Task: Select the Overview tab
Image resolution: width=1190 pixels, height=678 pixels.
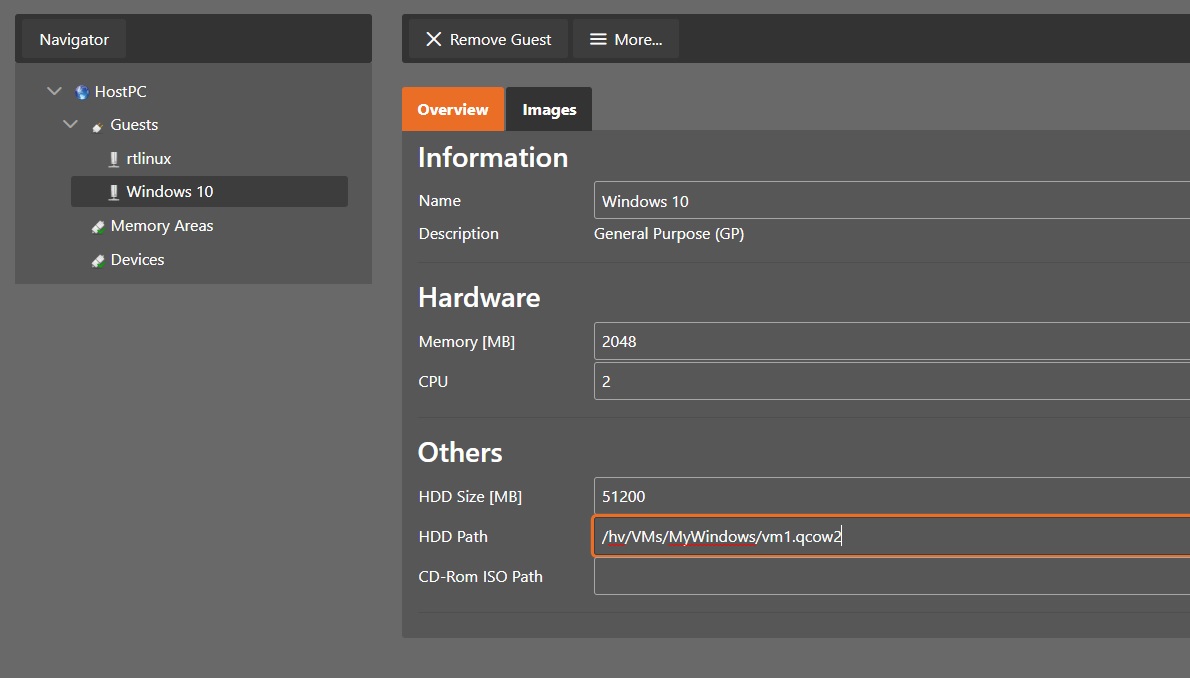Action: pyautogui.click(x=453, y=110)
